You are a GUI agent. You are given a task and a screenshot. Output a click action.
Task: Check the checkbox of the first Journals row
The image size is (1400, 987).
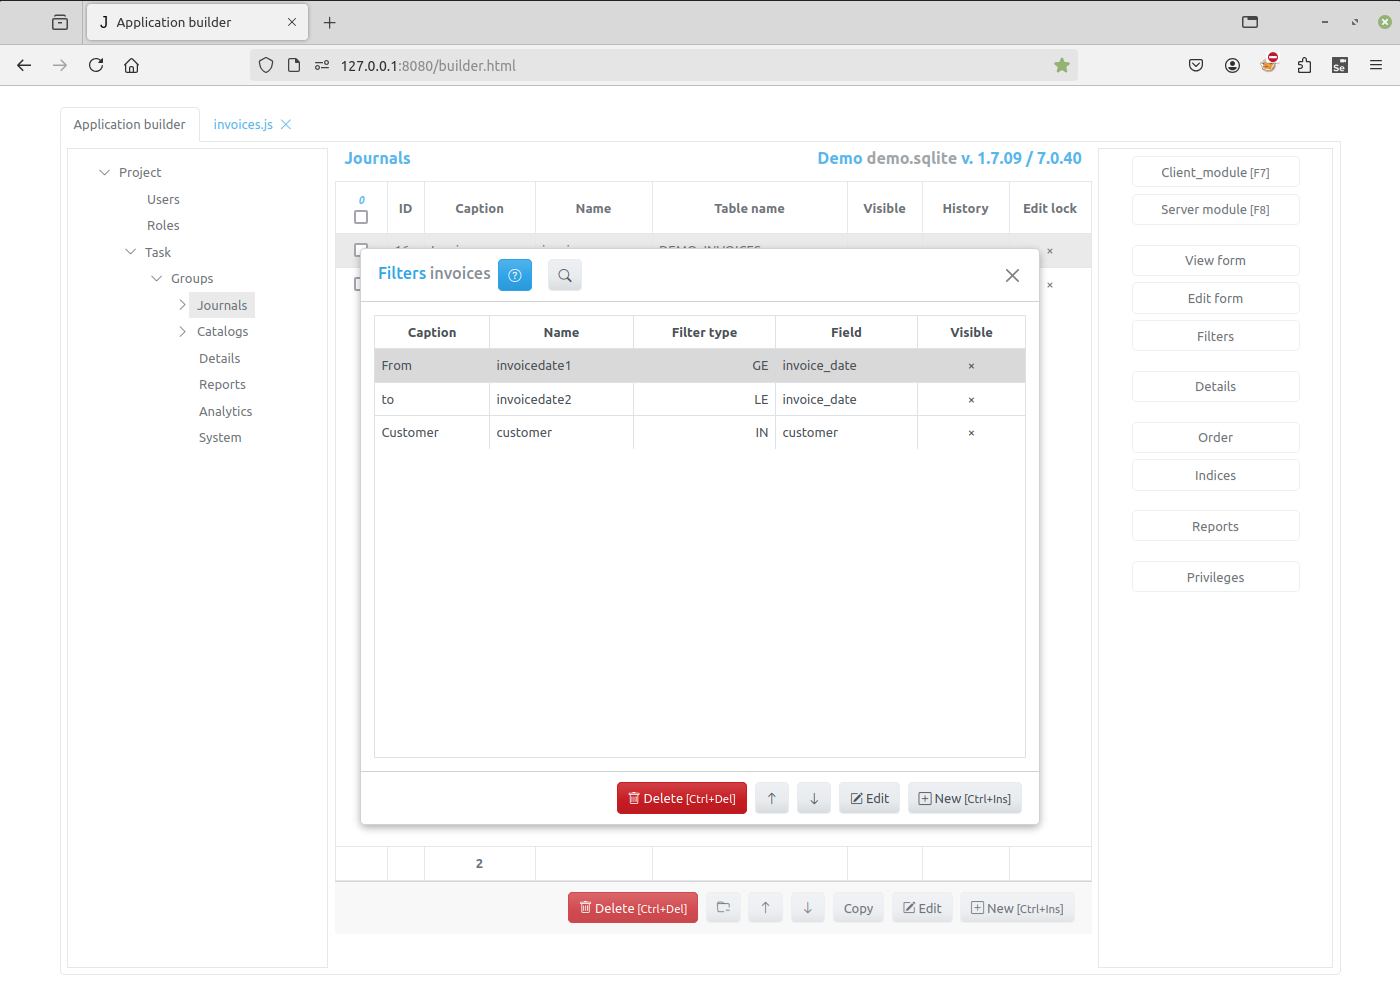pos(361,251)
